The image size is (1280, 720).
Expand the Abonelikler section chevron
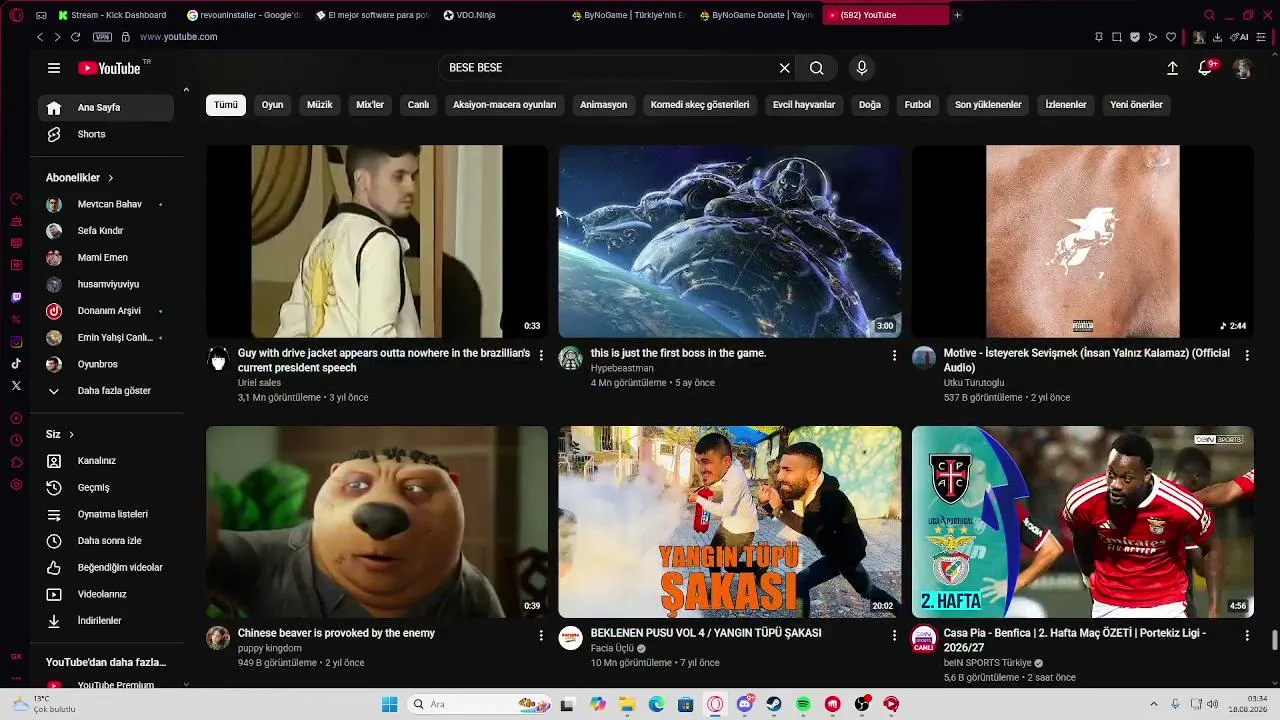(111, 178)
